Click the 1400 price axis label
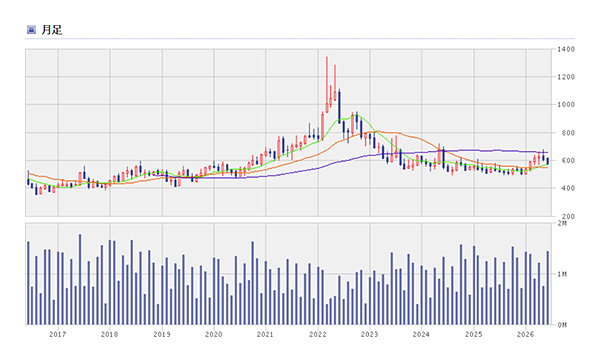The image size is (600, 362). [x=566, y=49]
